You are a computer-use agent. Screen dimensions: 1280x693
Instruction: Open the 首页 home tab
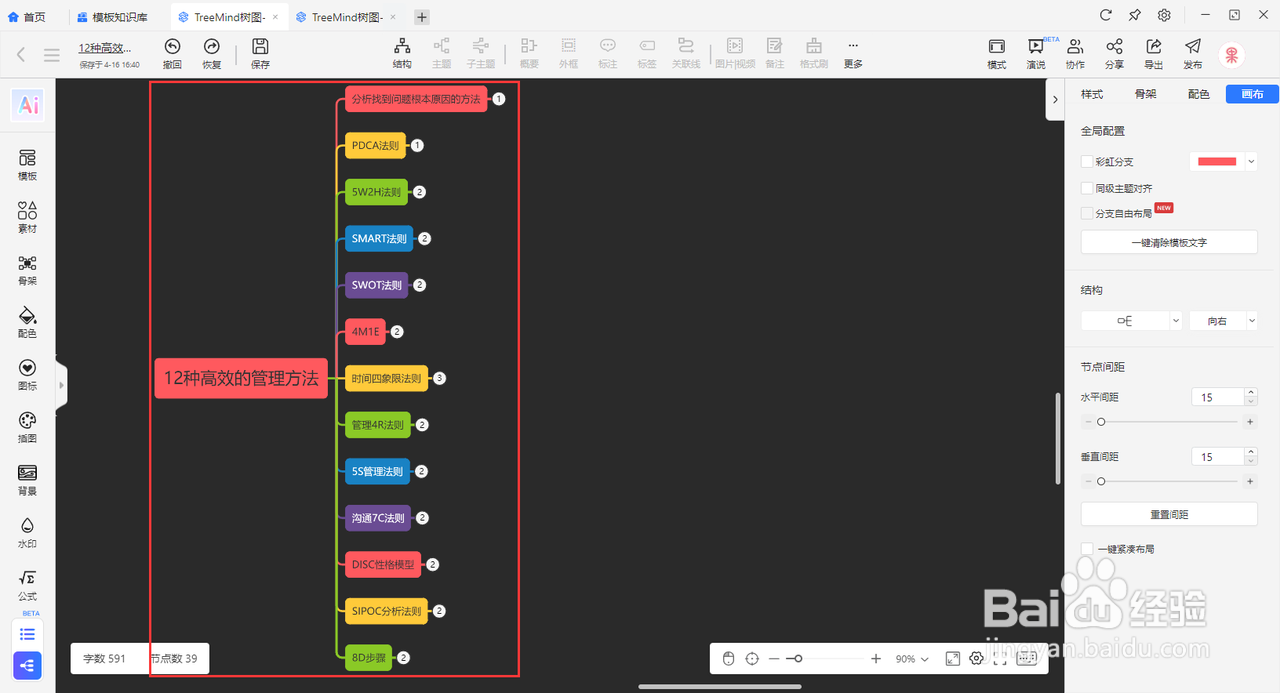tap(27, 17)
